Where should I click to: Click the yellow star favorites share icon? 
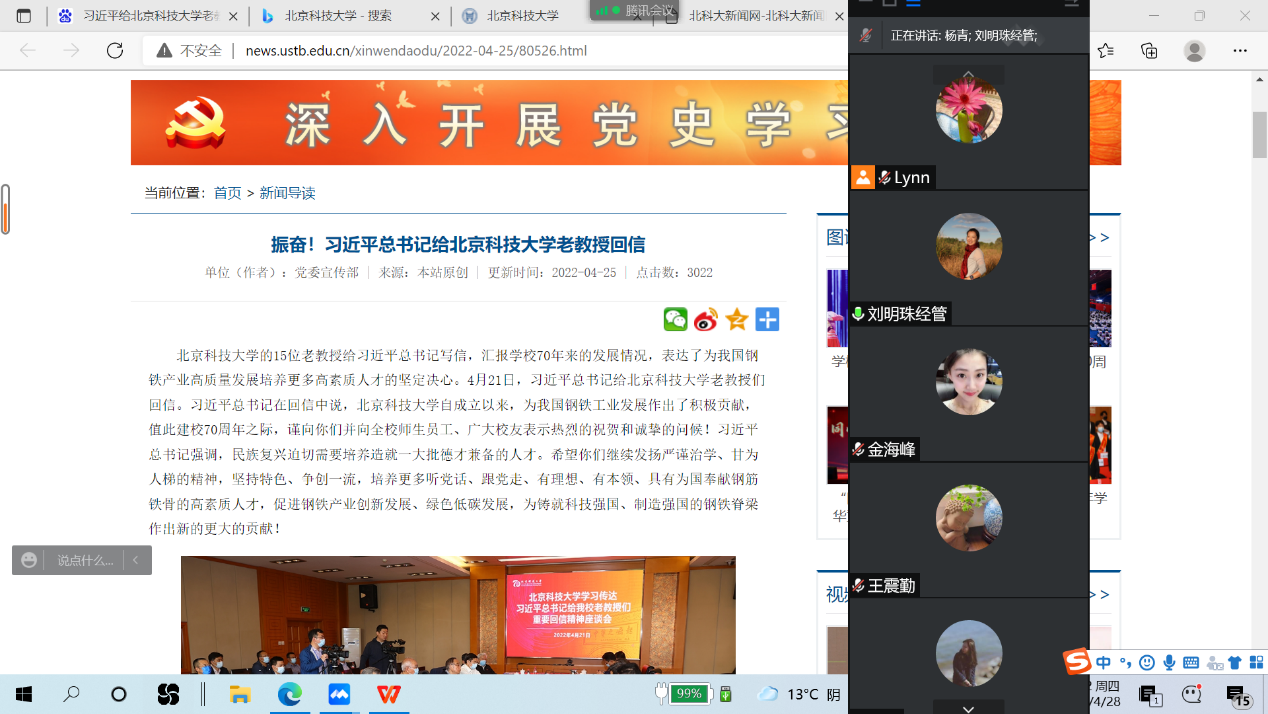tap(737, 319)
